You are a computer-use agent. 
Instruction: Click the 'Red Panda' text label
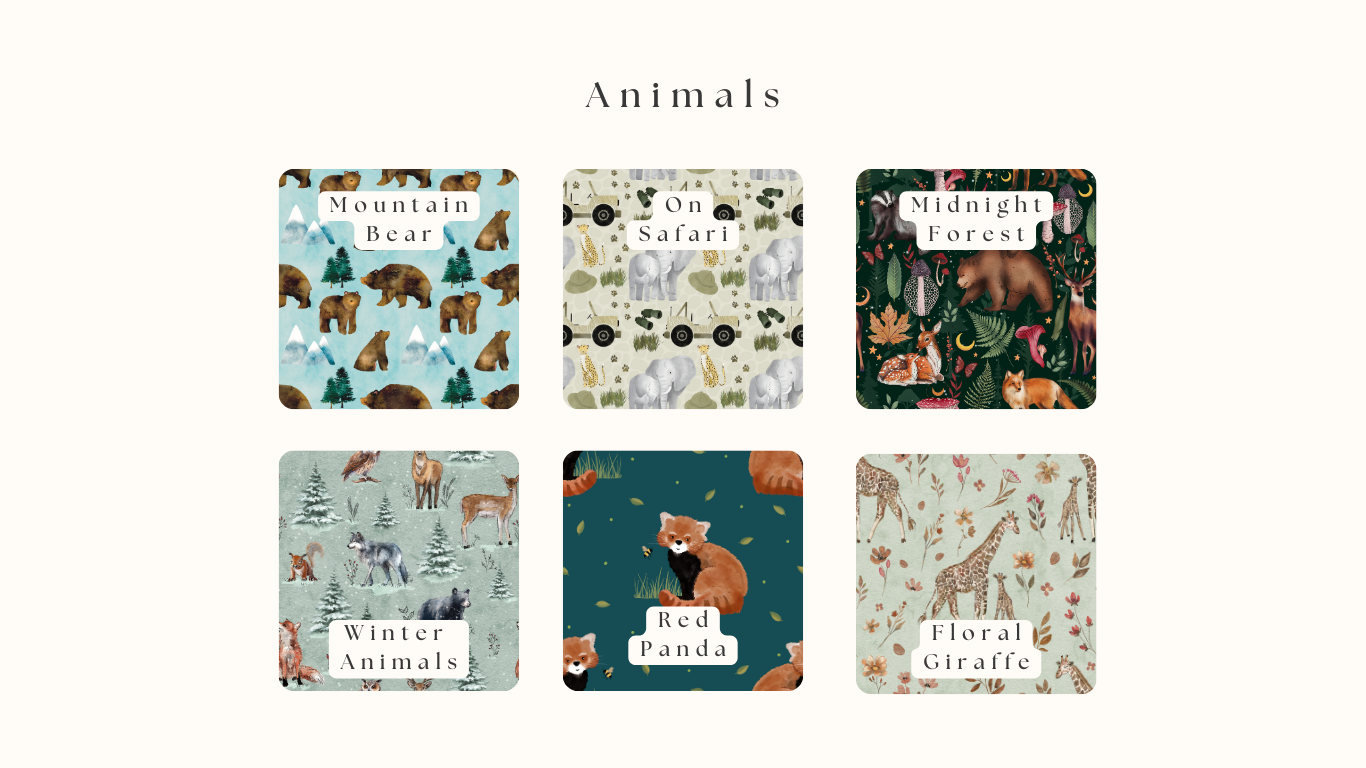[x=683, y=635]
